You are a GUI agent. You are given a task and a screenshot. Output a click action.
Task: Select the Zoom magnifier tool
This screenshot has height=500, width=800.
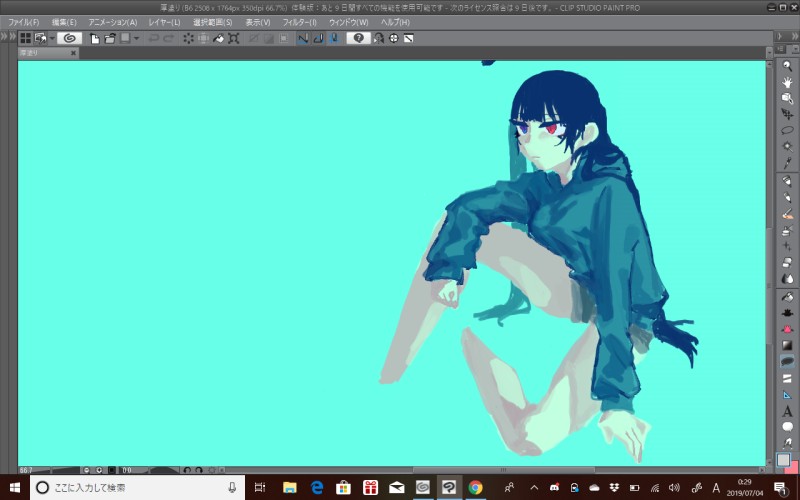787,65
